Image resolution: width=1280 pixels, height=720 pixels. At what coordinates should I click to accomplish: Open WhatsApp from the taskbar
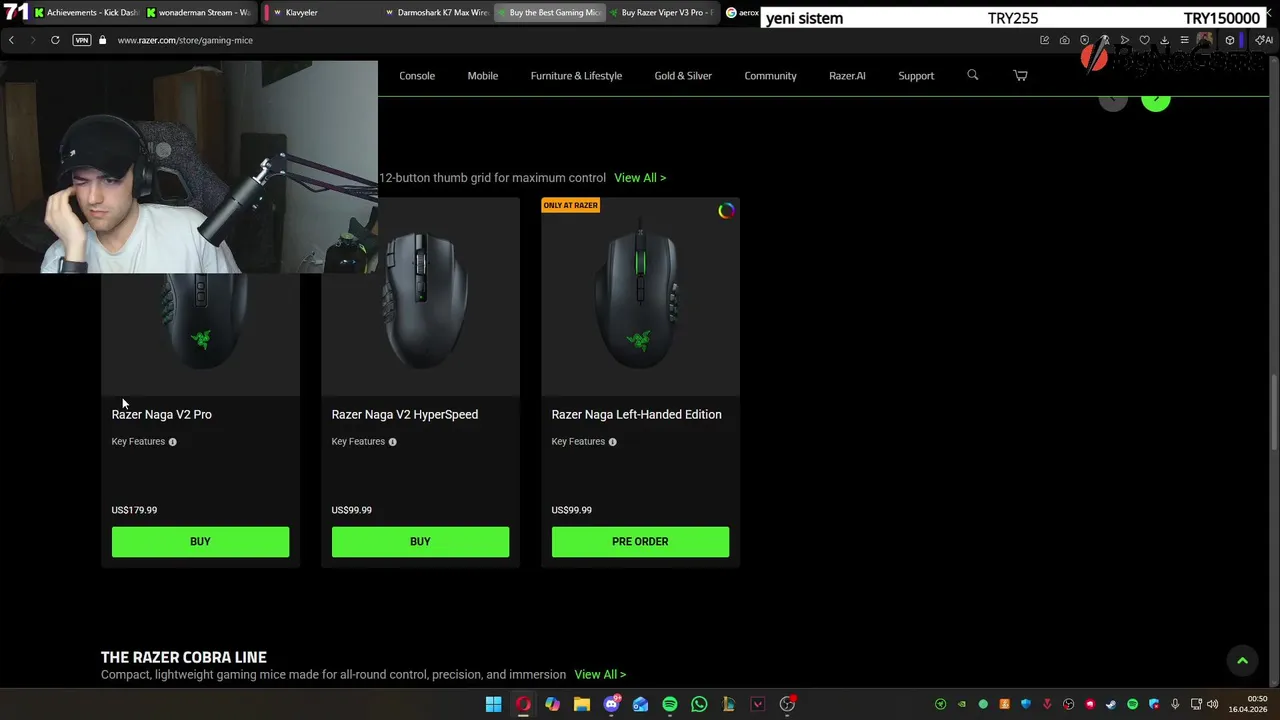click(699, 704)
